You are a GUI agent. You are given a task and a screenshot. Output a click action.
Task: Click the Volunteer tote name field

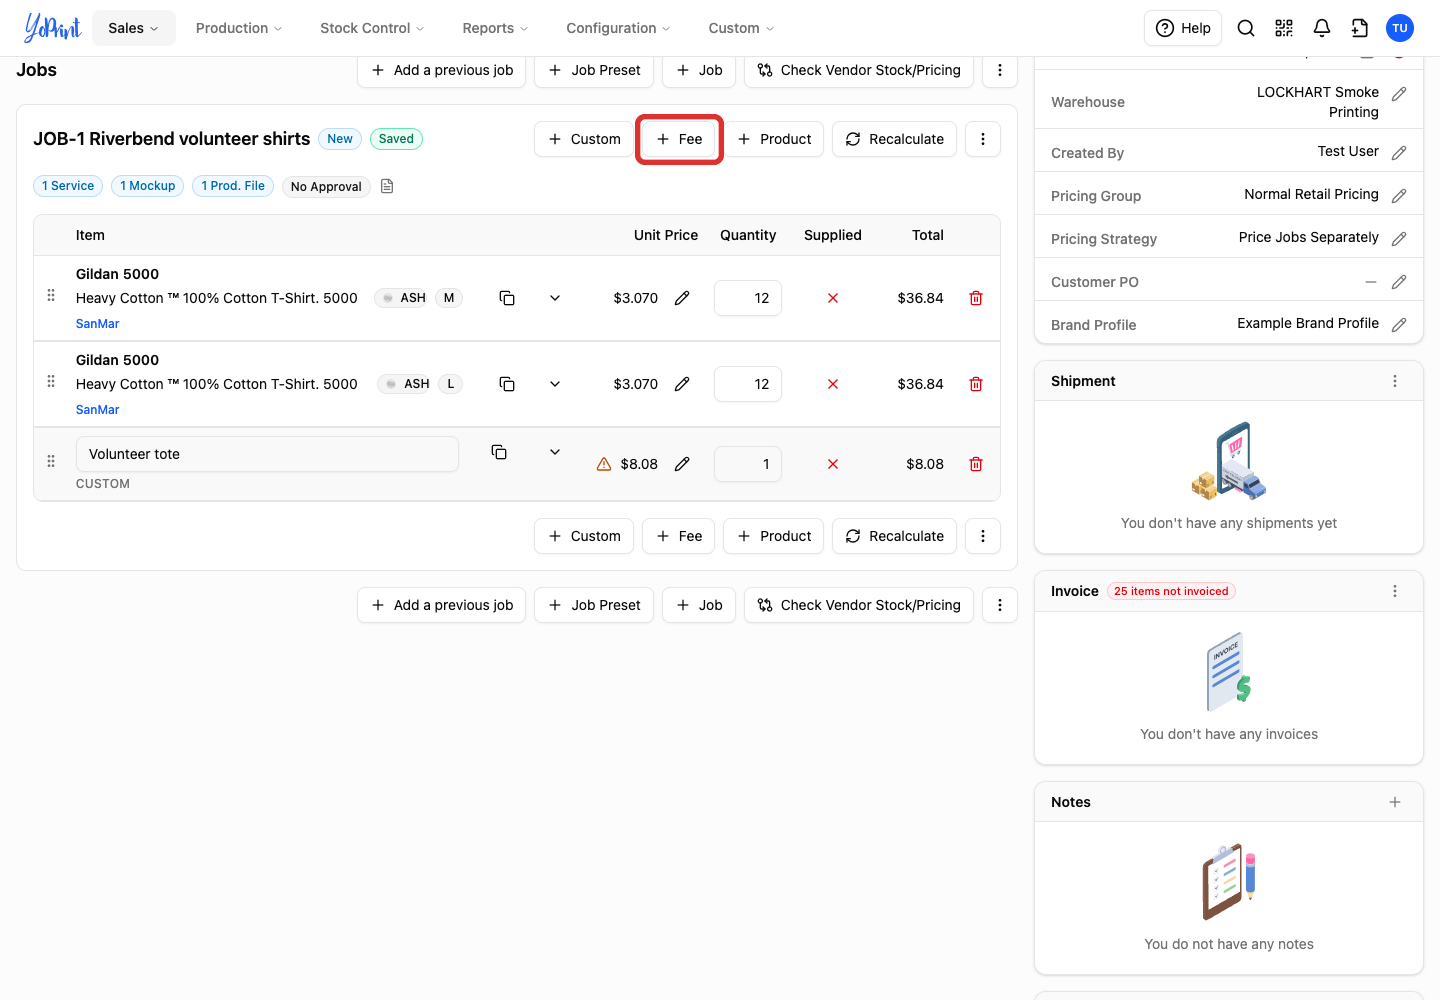(267, 454)
